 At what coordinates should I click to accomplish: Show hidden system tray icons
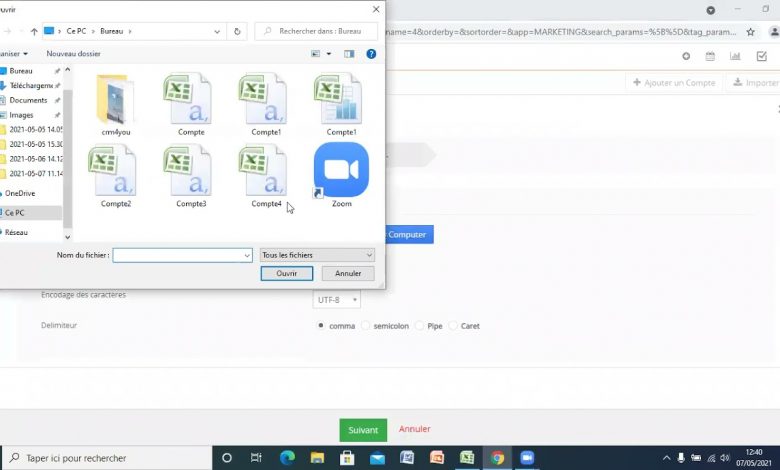667,458
